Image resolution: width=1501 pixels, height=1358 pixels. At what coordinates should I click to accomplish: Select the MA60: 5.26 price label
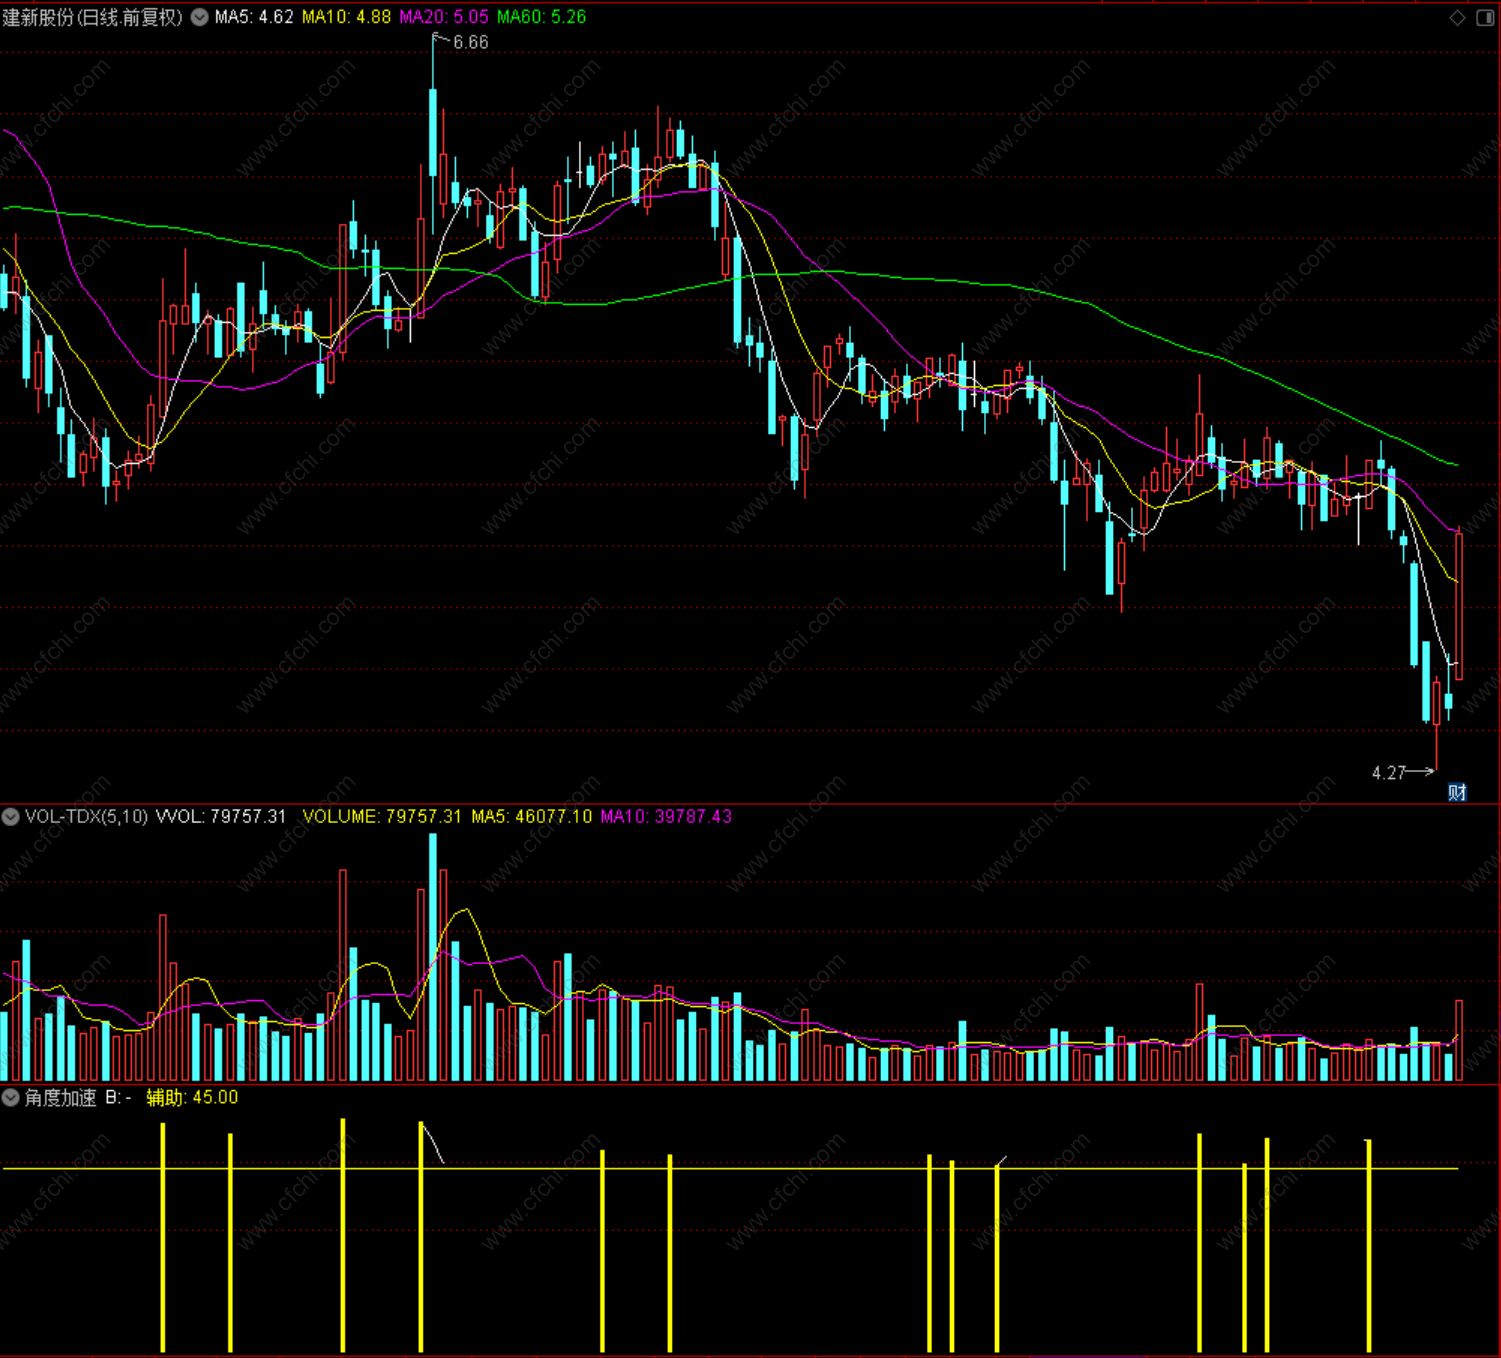click(541, 17)
